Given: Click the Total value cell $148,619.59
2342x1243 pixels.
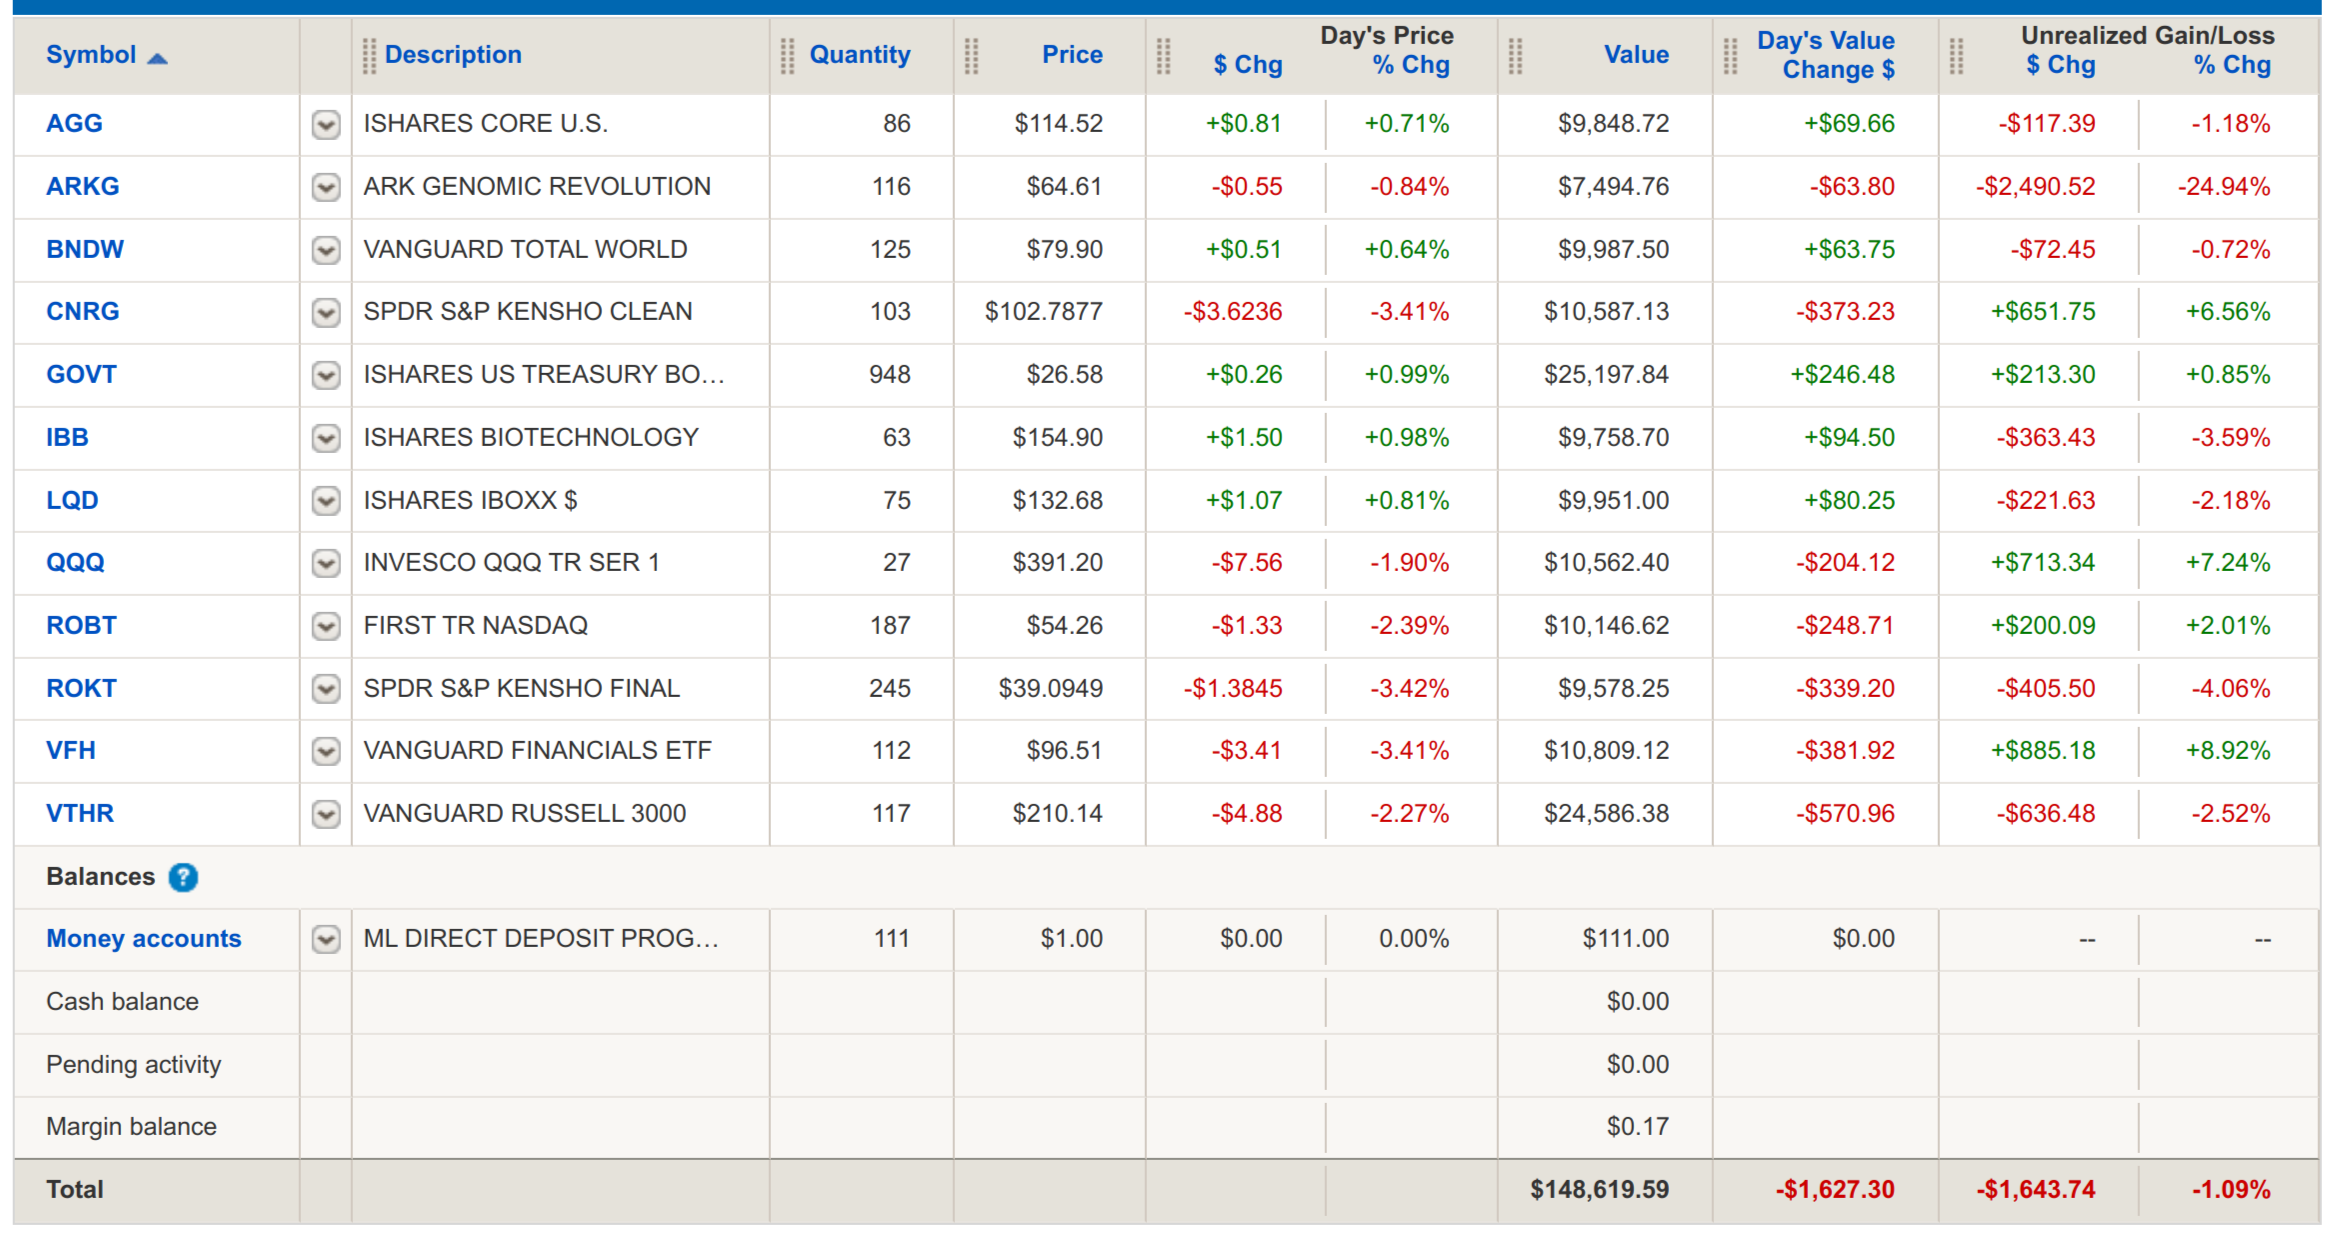Looking at the screenshot, I should point(1598,1190).
